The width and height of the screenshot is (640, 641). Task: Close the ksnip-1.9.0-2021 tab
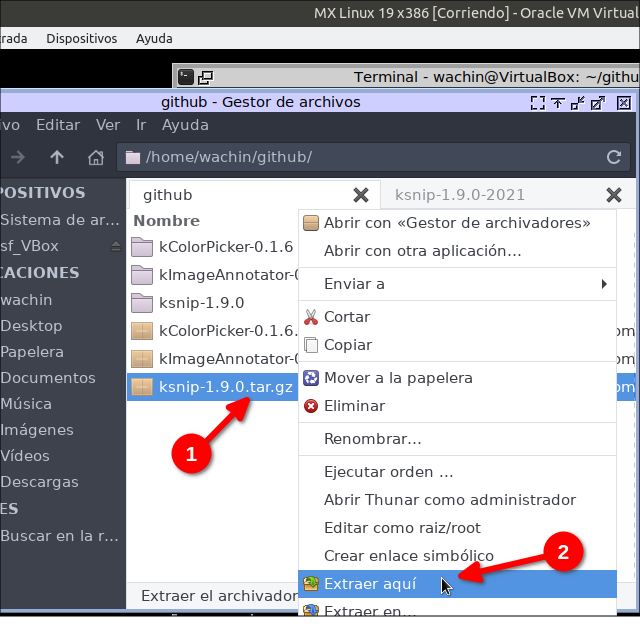point(614,195)
